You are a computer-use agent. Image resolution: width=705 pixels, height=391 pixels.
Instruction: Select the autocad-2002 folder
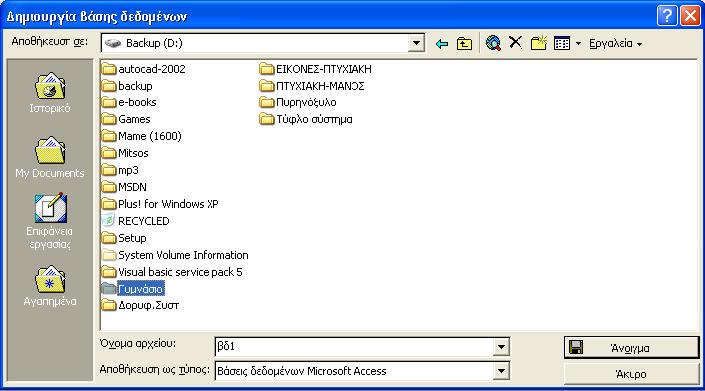pos(144,69)
